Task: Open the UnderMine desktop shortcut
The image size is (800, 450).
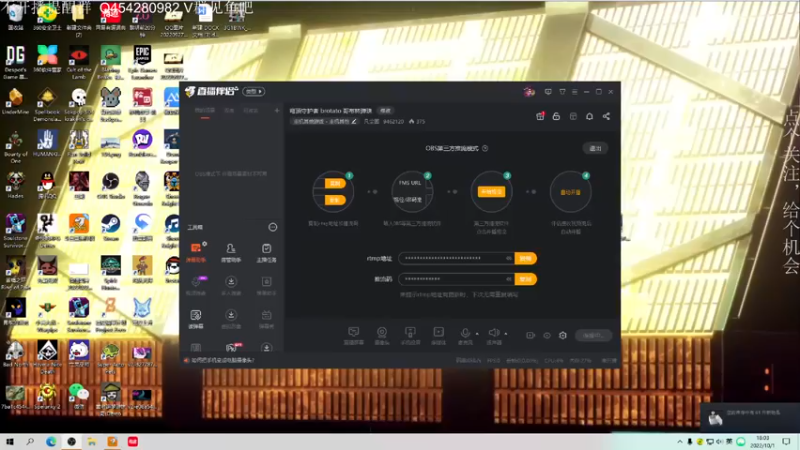Action: coord(15,101)
